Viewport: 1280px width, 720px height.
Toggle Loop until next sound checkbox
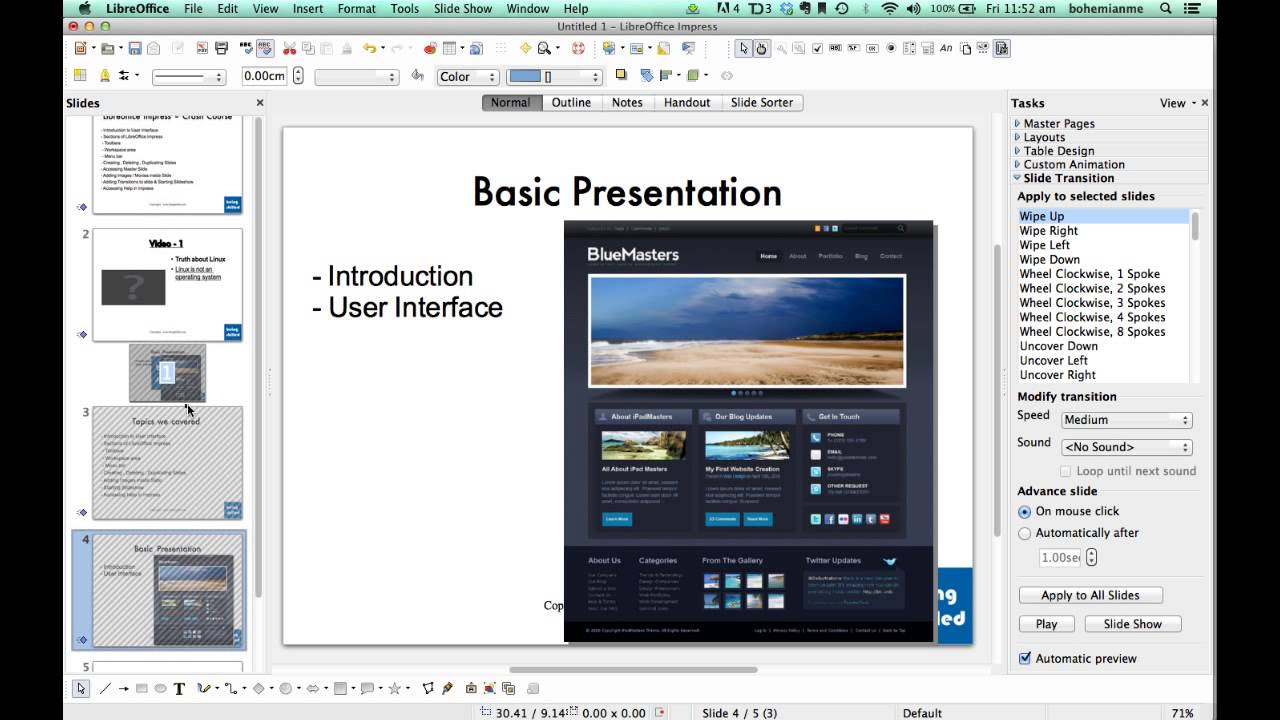(x=1065, y=471)
